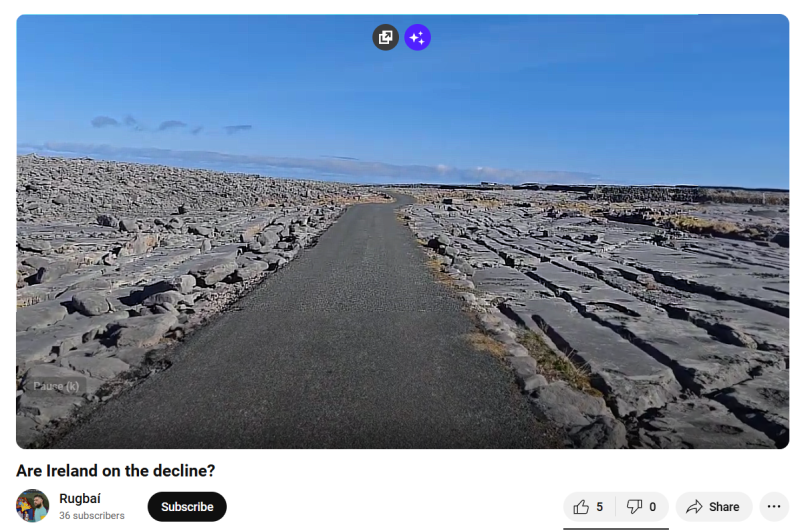Click the blue sky area of the video

click(x=403, y=92)
